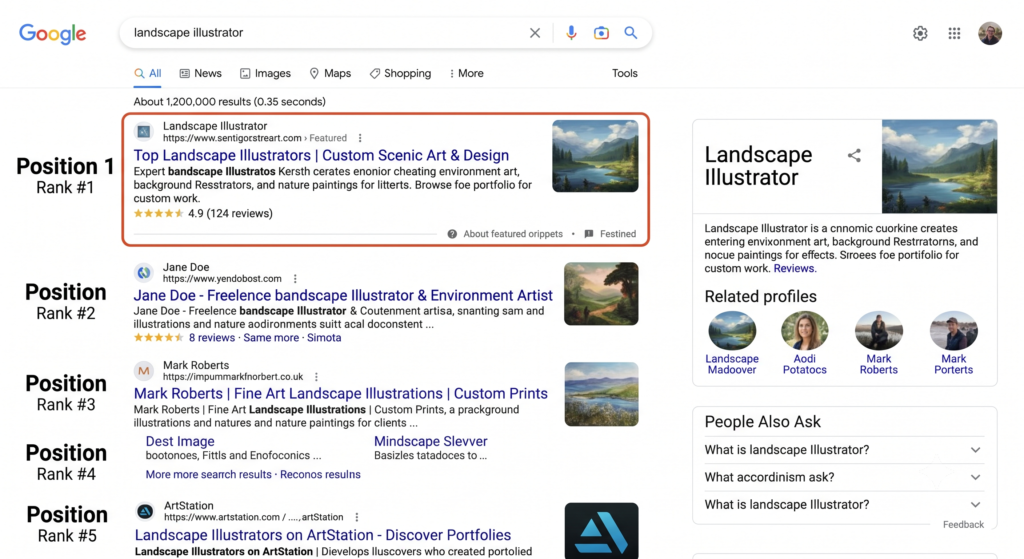Open 'Top Landscape Illustrators' result title
Image resolution: width=1024 pixels, height=559 pixels.
coord(321,155)
